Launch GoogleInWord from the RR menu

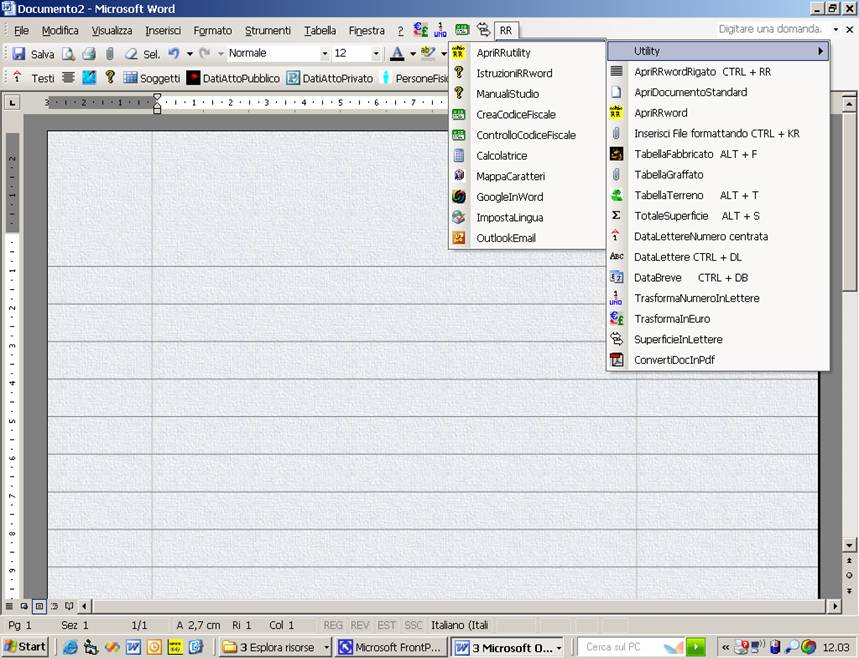[527, 197]
